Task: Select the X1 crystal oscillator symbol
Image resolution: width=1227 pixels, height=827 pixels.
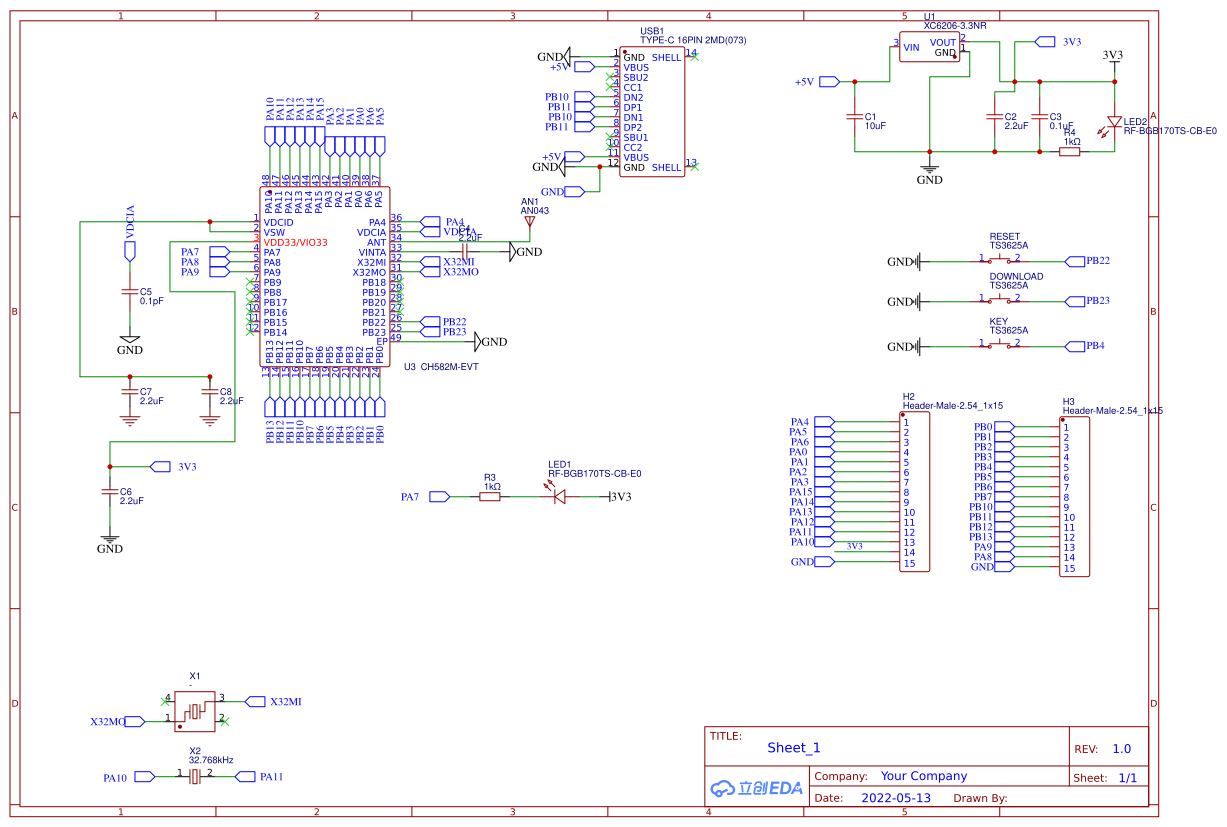Action: (x=195, y=711)
